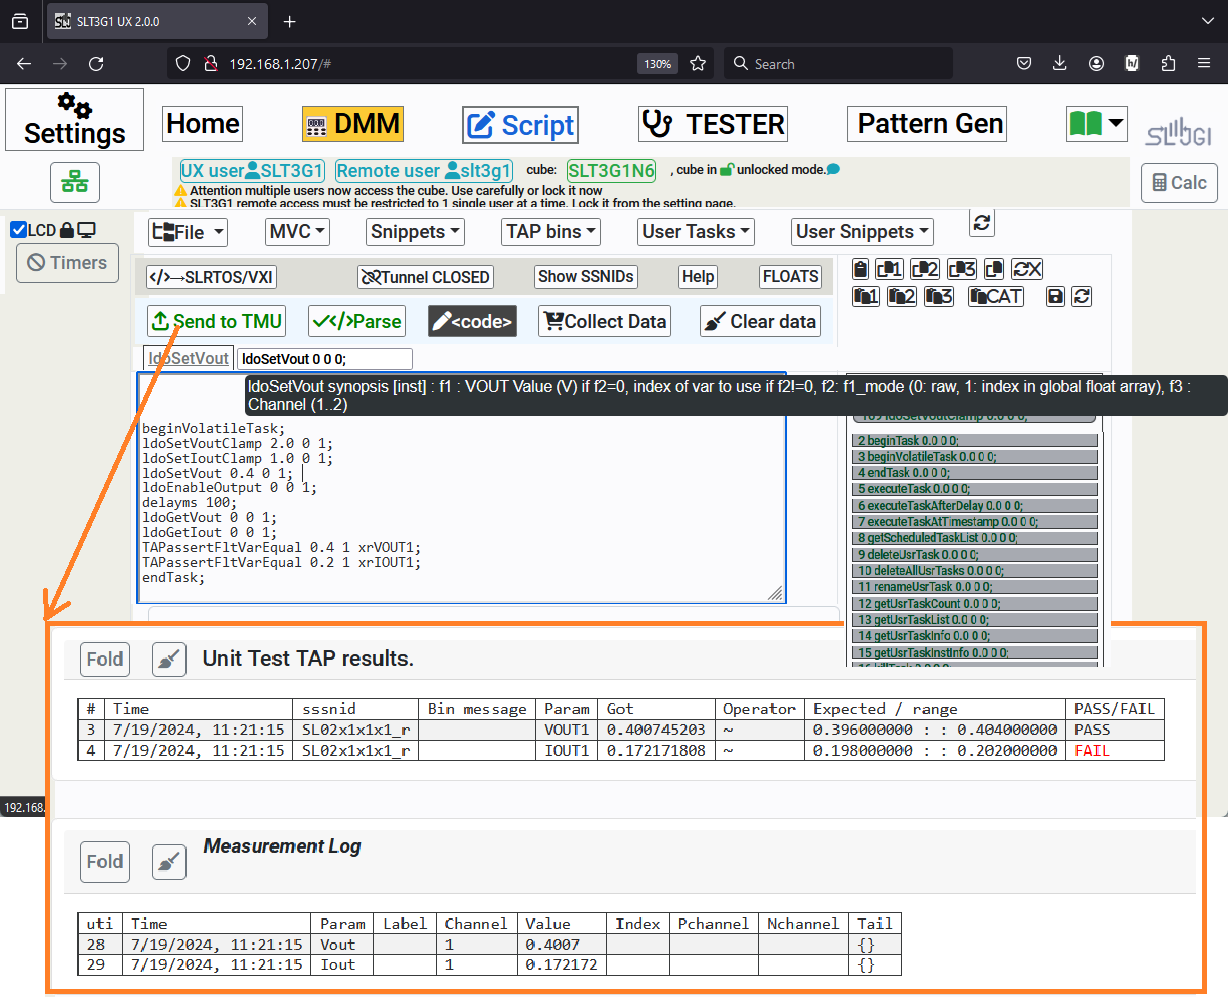Fold the Unit Test TAP results section
This screenshot has width=1228, height=997.
[x=105, y=659]
